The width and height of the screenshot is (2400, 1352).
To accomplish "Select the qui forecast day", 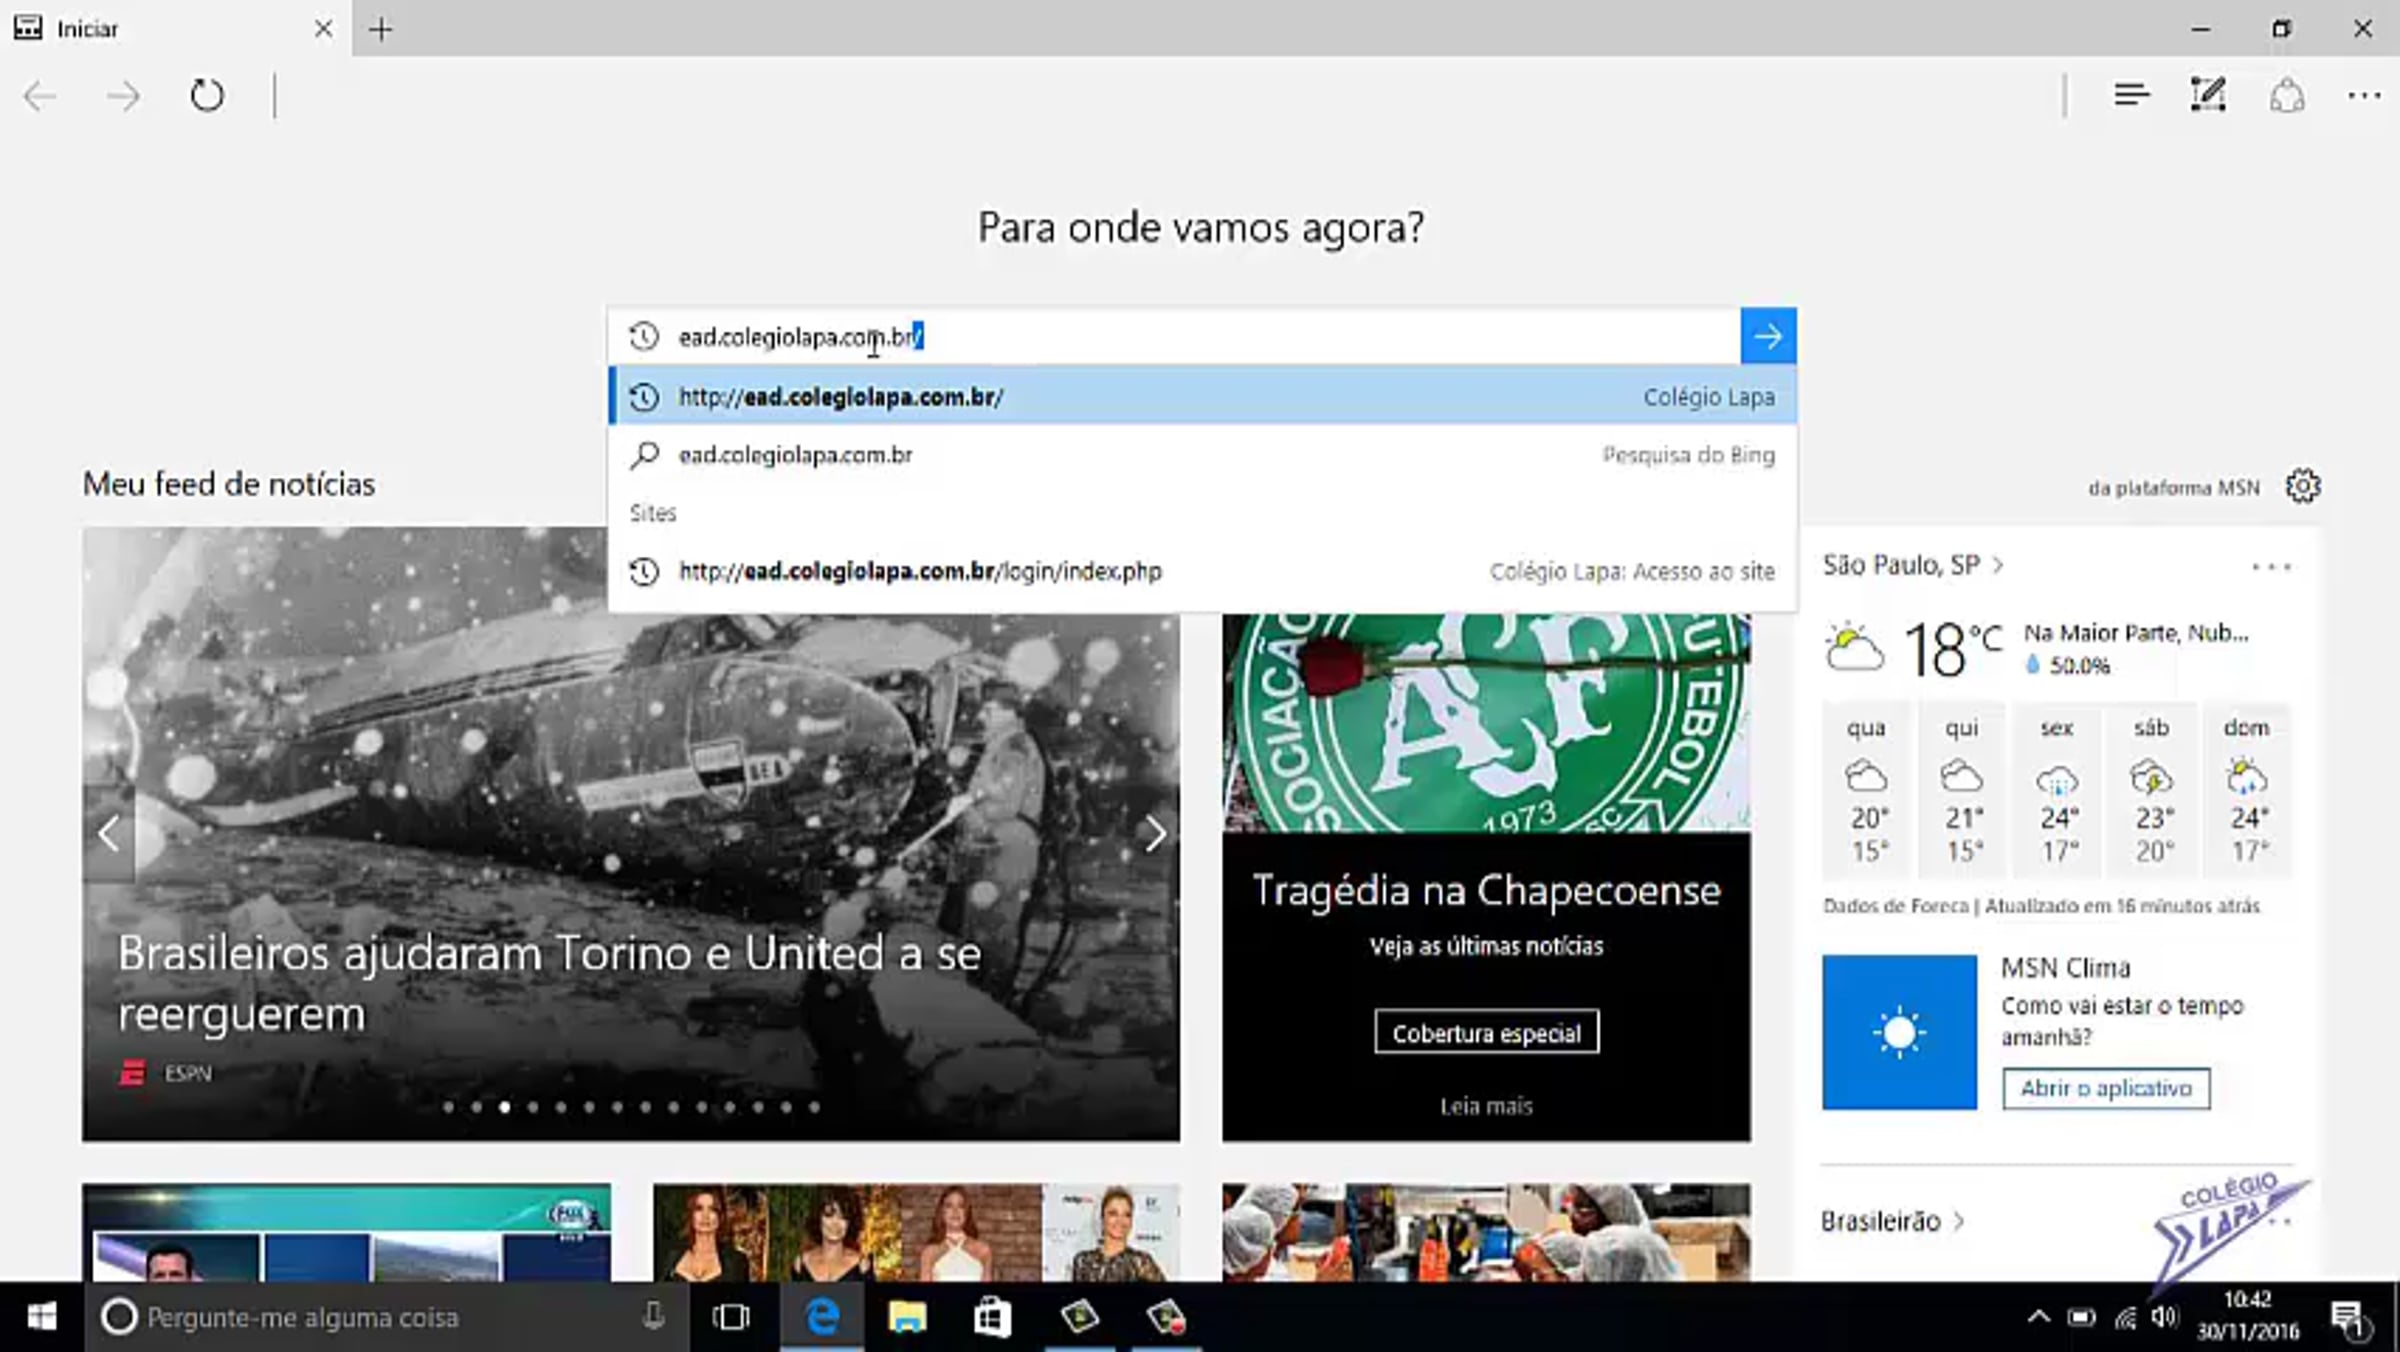I will (x=1961, y=789).
